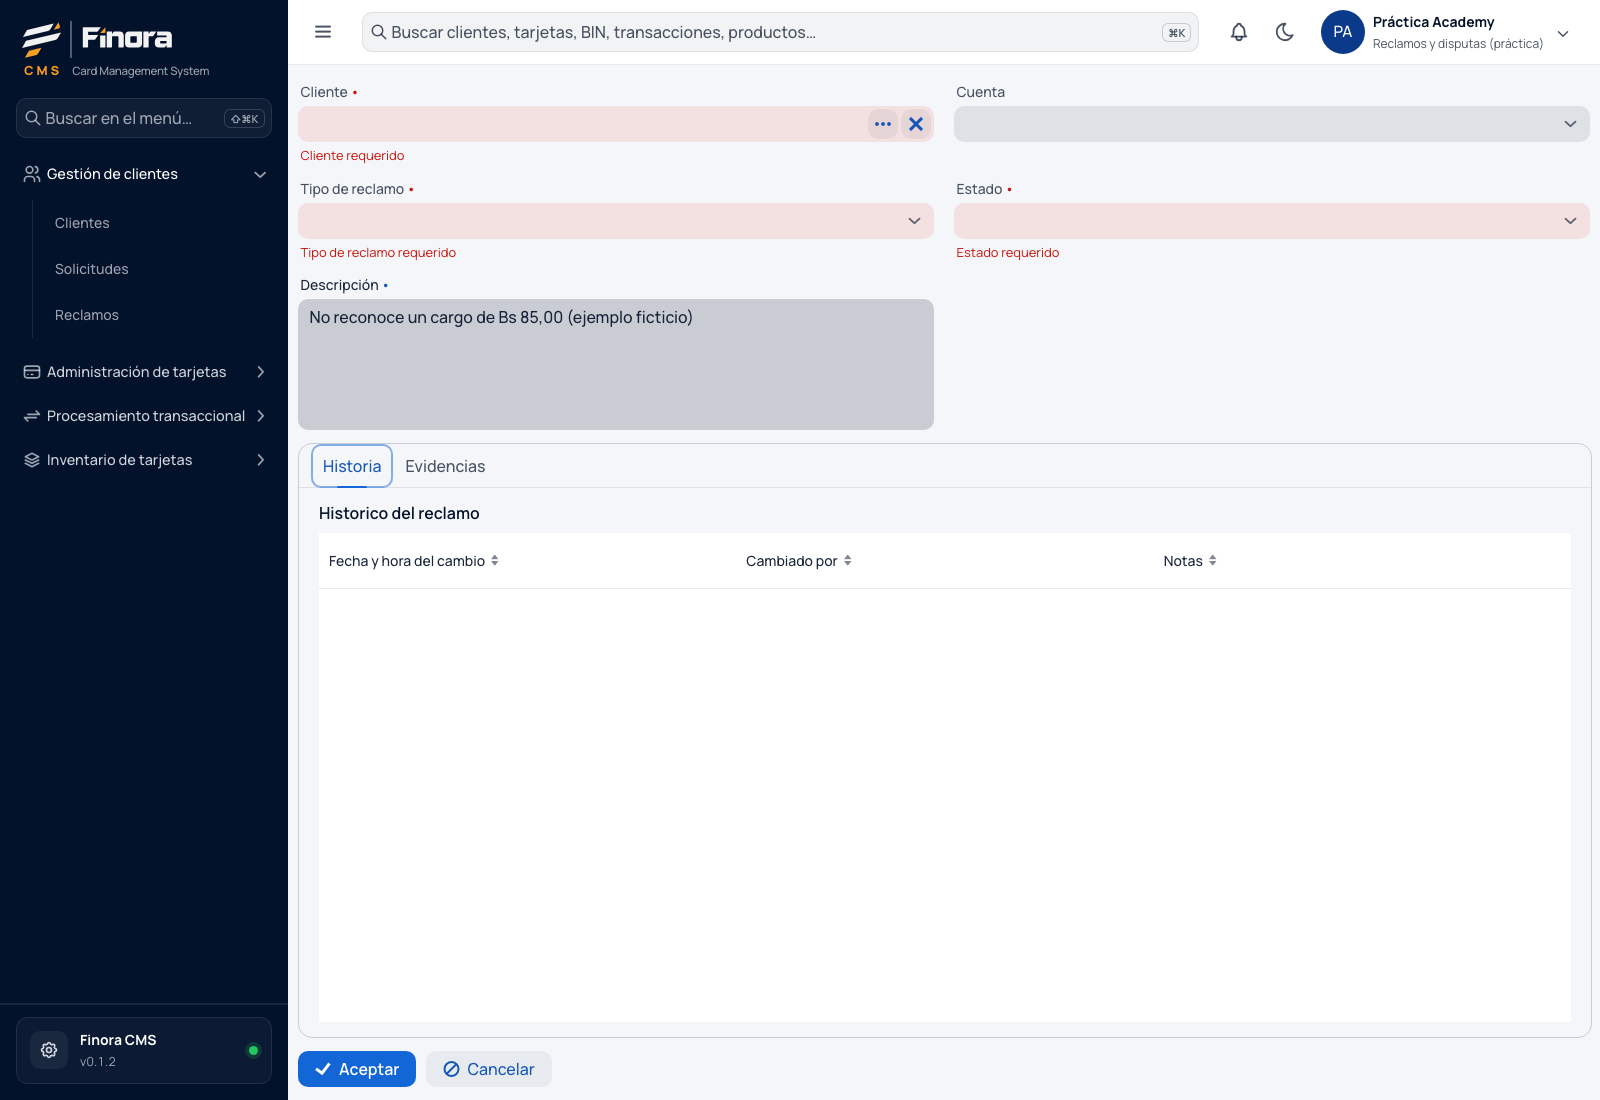1600x1100 pixels.
Task: Click the 'Práctica Academy' user name
Action: tap(1433, 22)
